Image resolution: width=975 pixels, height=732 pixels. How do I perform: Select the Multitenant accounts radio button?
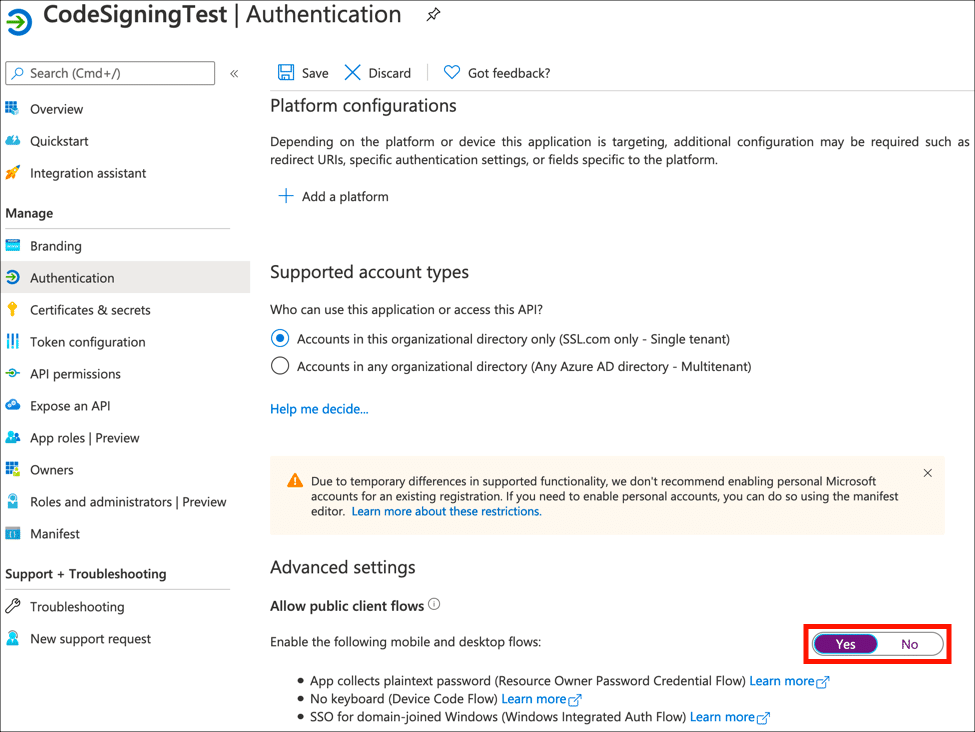pyautogui.click(x=280, y=366)
